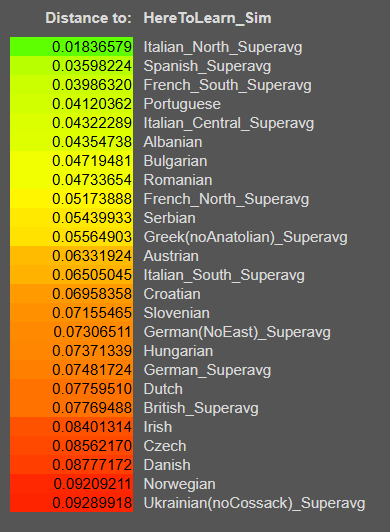Select the Serbian population label
Screen dimensions: 390x532
(x=169, y=218)
